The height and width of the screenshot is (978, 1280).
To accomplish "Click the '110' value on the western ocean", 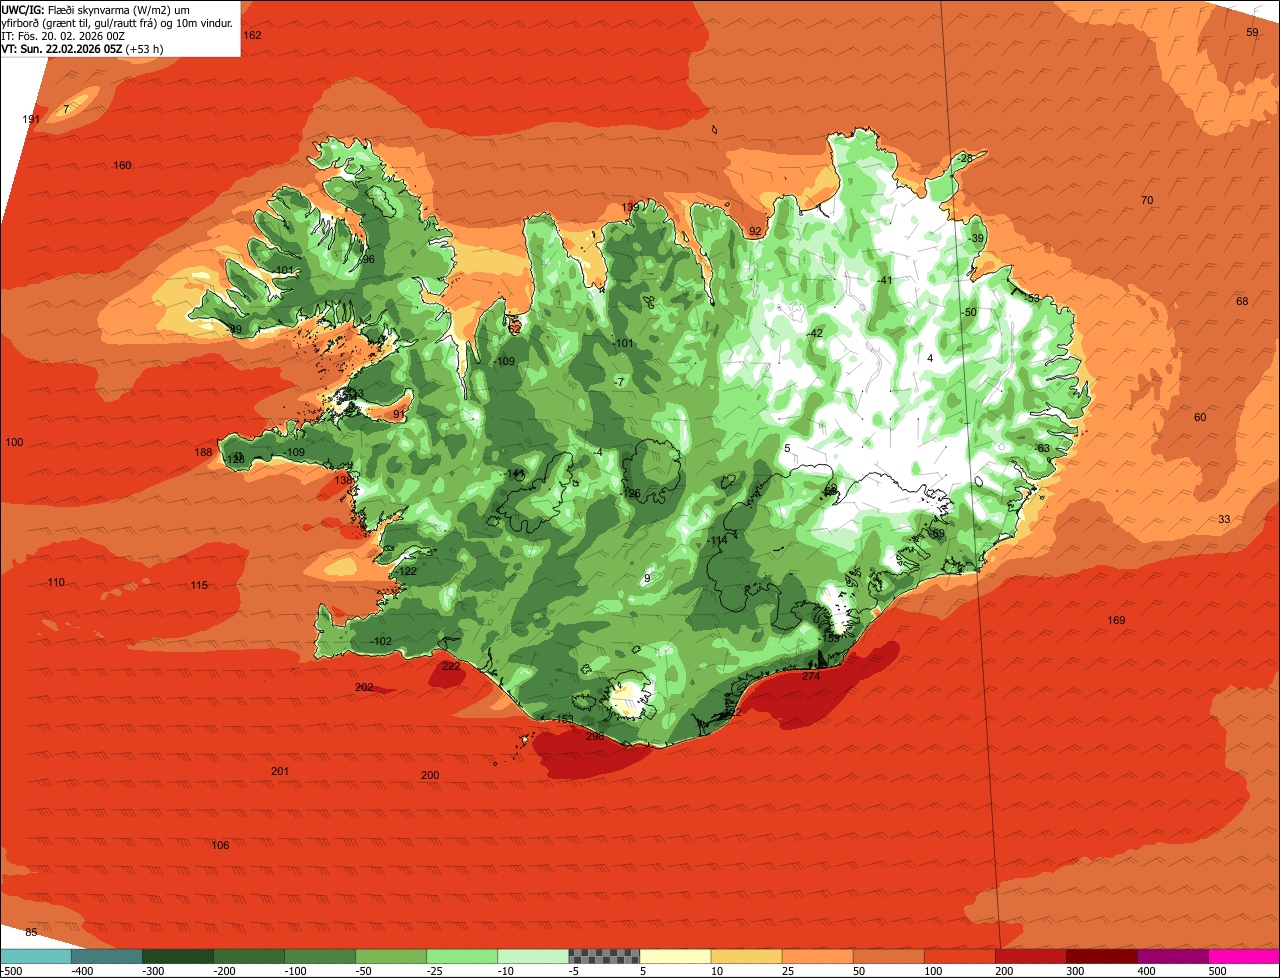I will 55,582.
